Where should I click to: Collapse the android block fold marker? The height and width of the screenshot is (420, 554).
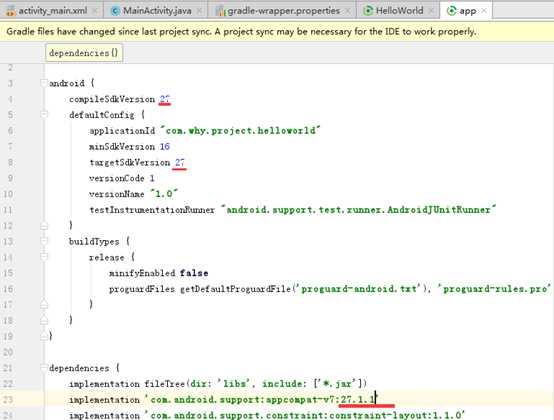pos(44,83)
